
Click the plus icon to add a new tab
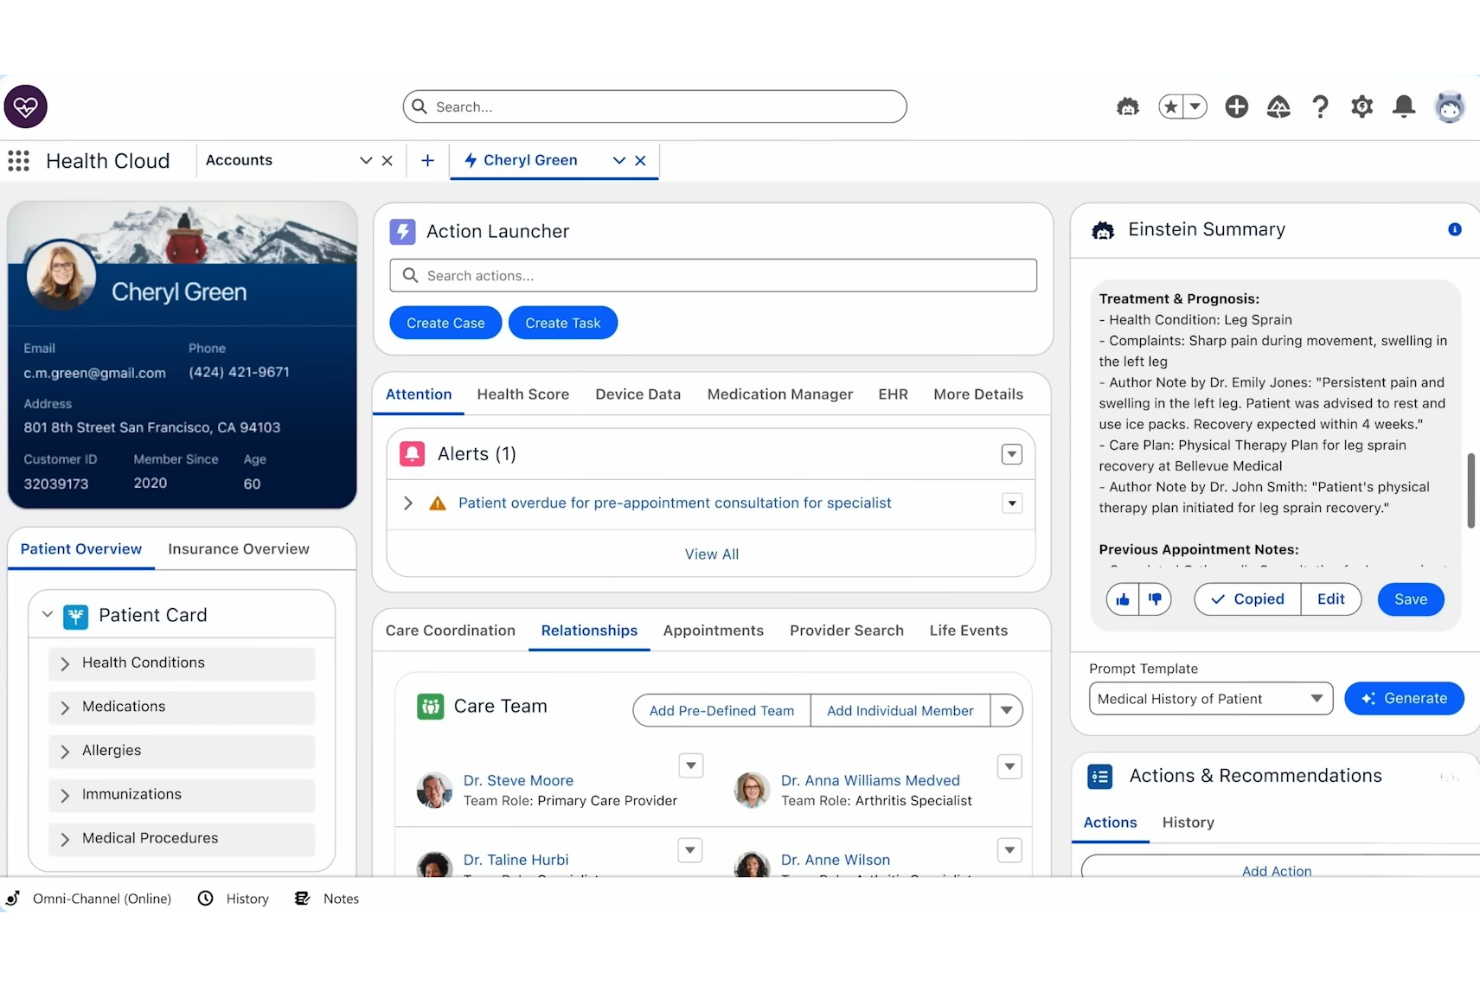tap(427, 161)
